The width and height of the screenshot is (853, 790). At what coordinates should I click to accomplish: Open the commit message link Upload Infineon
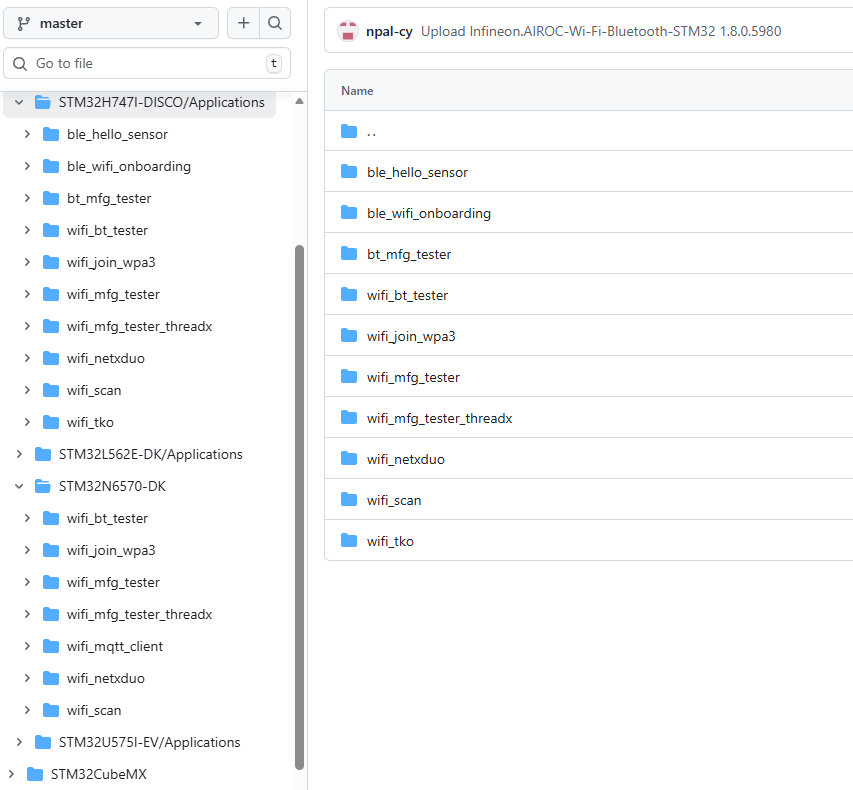click(x=600, y=31)
